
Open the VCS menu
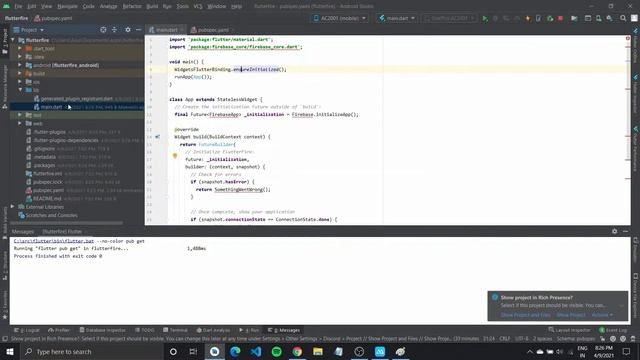(198, 6)
